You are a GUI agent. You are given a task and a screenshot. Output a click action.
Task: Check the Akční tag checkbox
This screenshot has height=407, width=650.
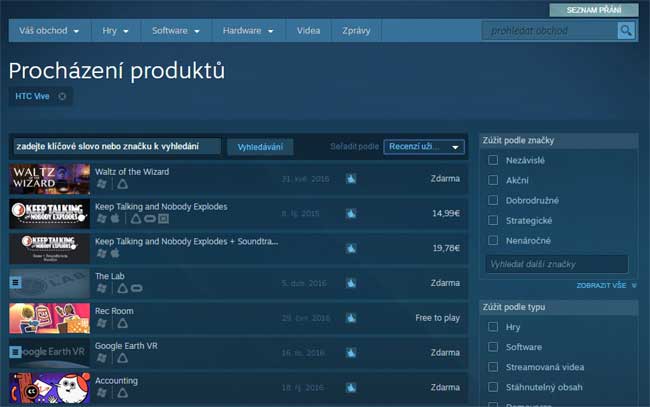493,180
